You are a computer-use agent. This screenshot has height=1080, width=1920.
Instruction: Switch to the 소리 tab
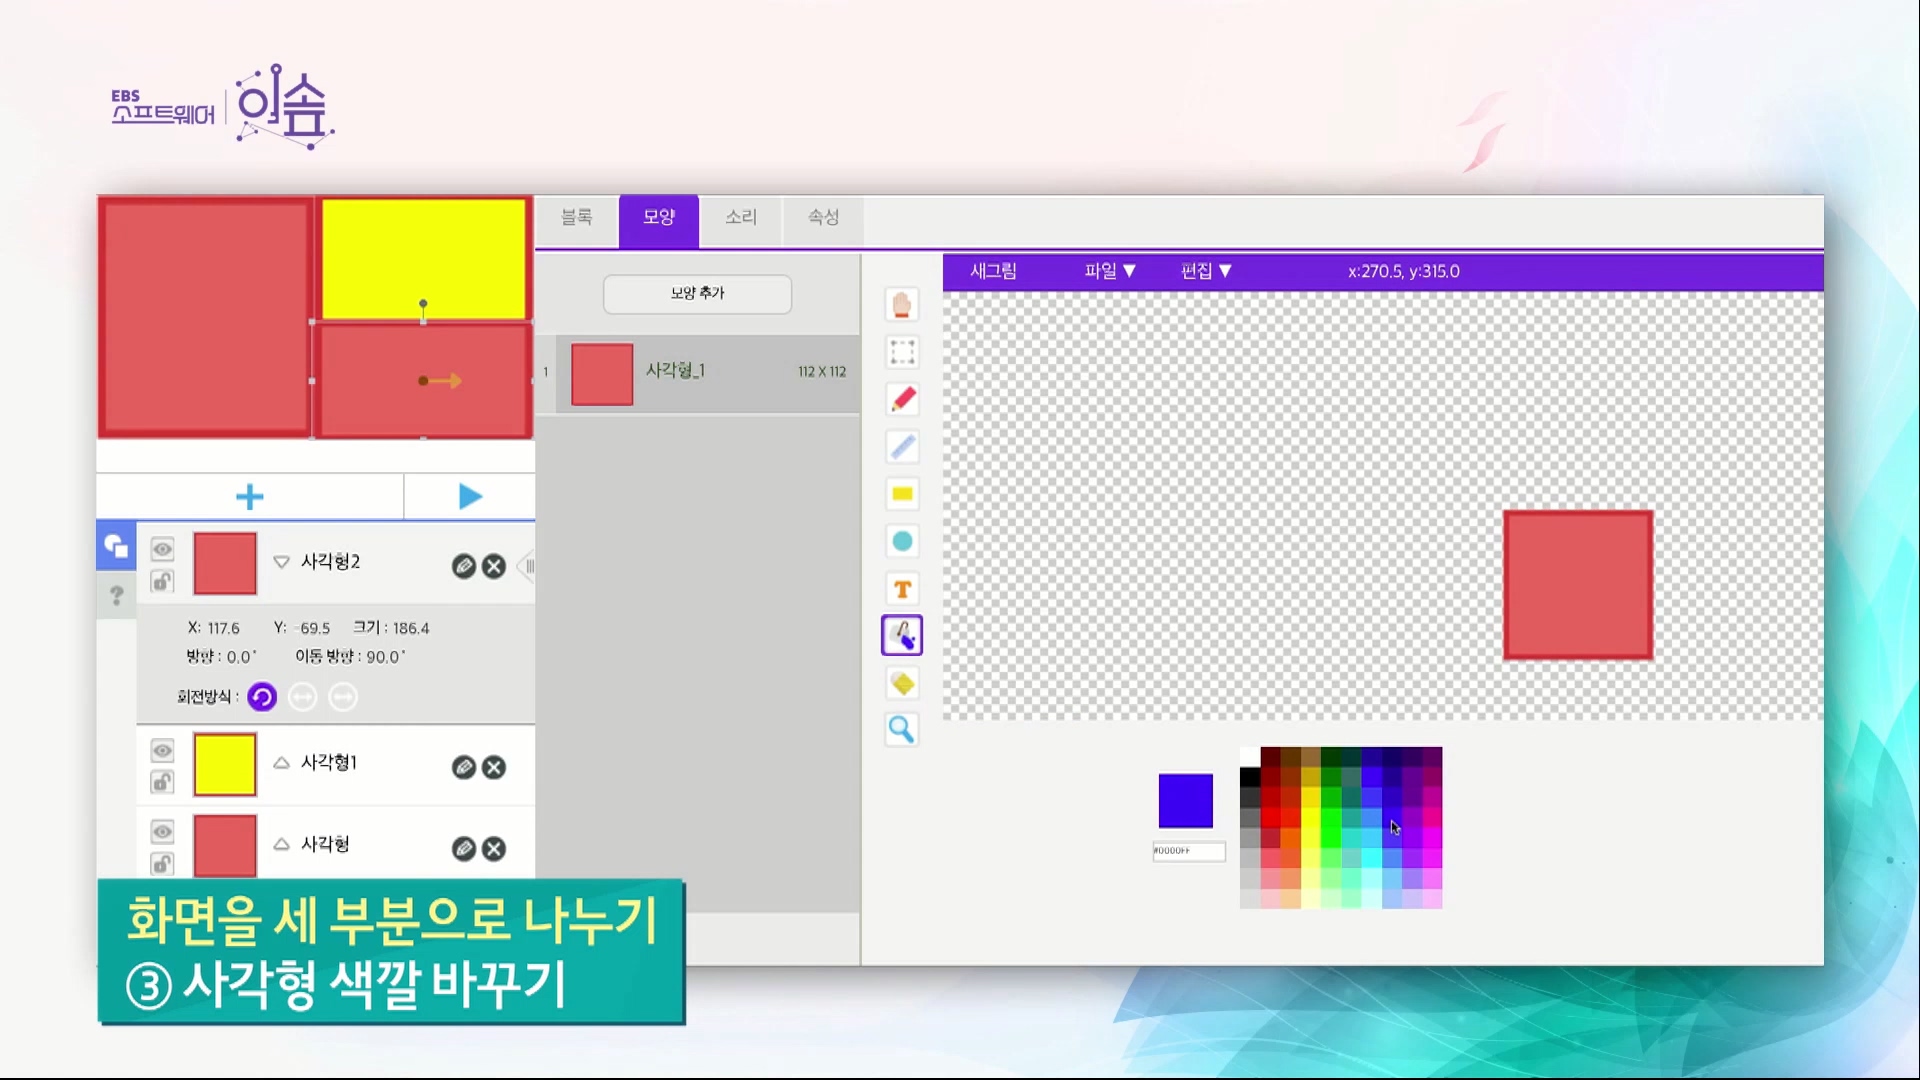click(741, 218)
